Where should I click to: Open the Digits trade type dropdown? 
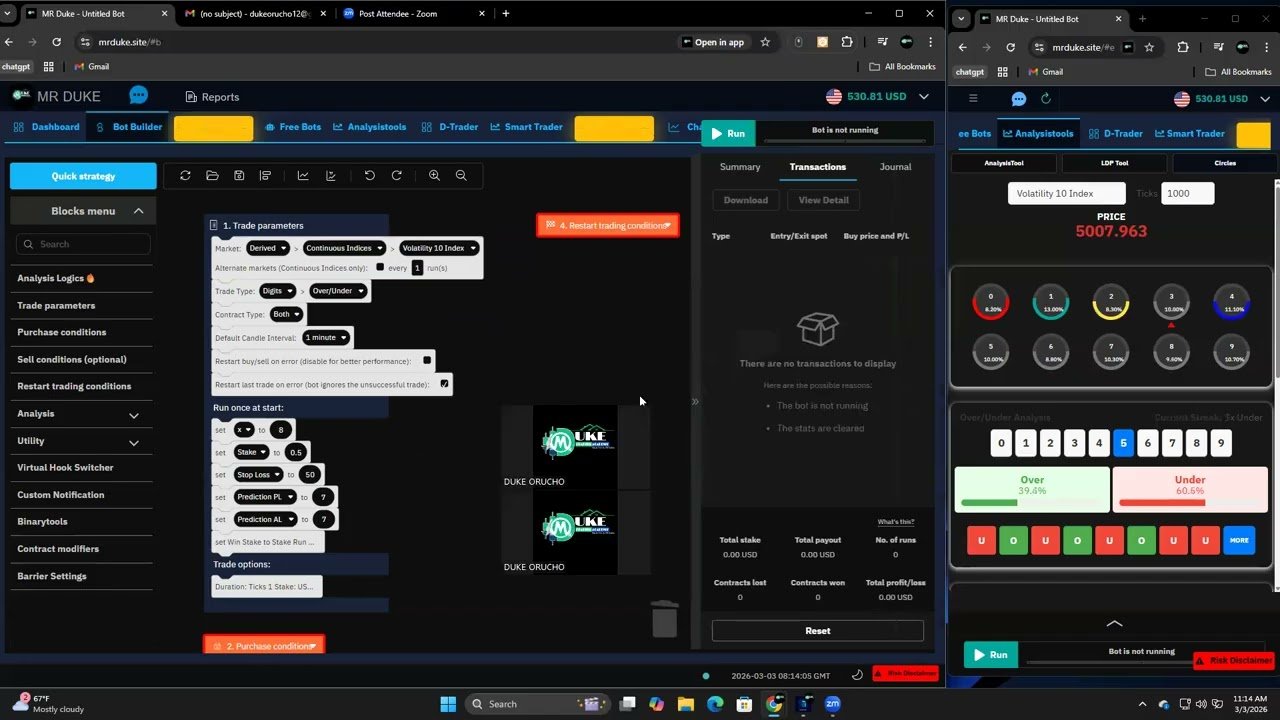275,291
